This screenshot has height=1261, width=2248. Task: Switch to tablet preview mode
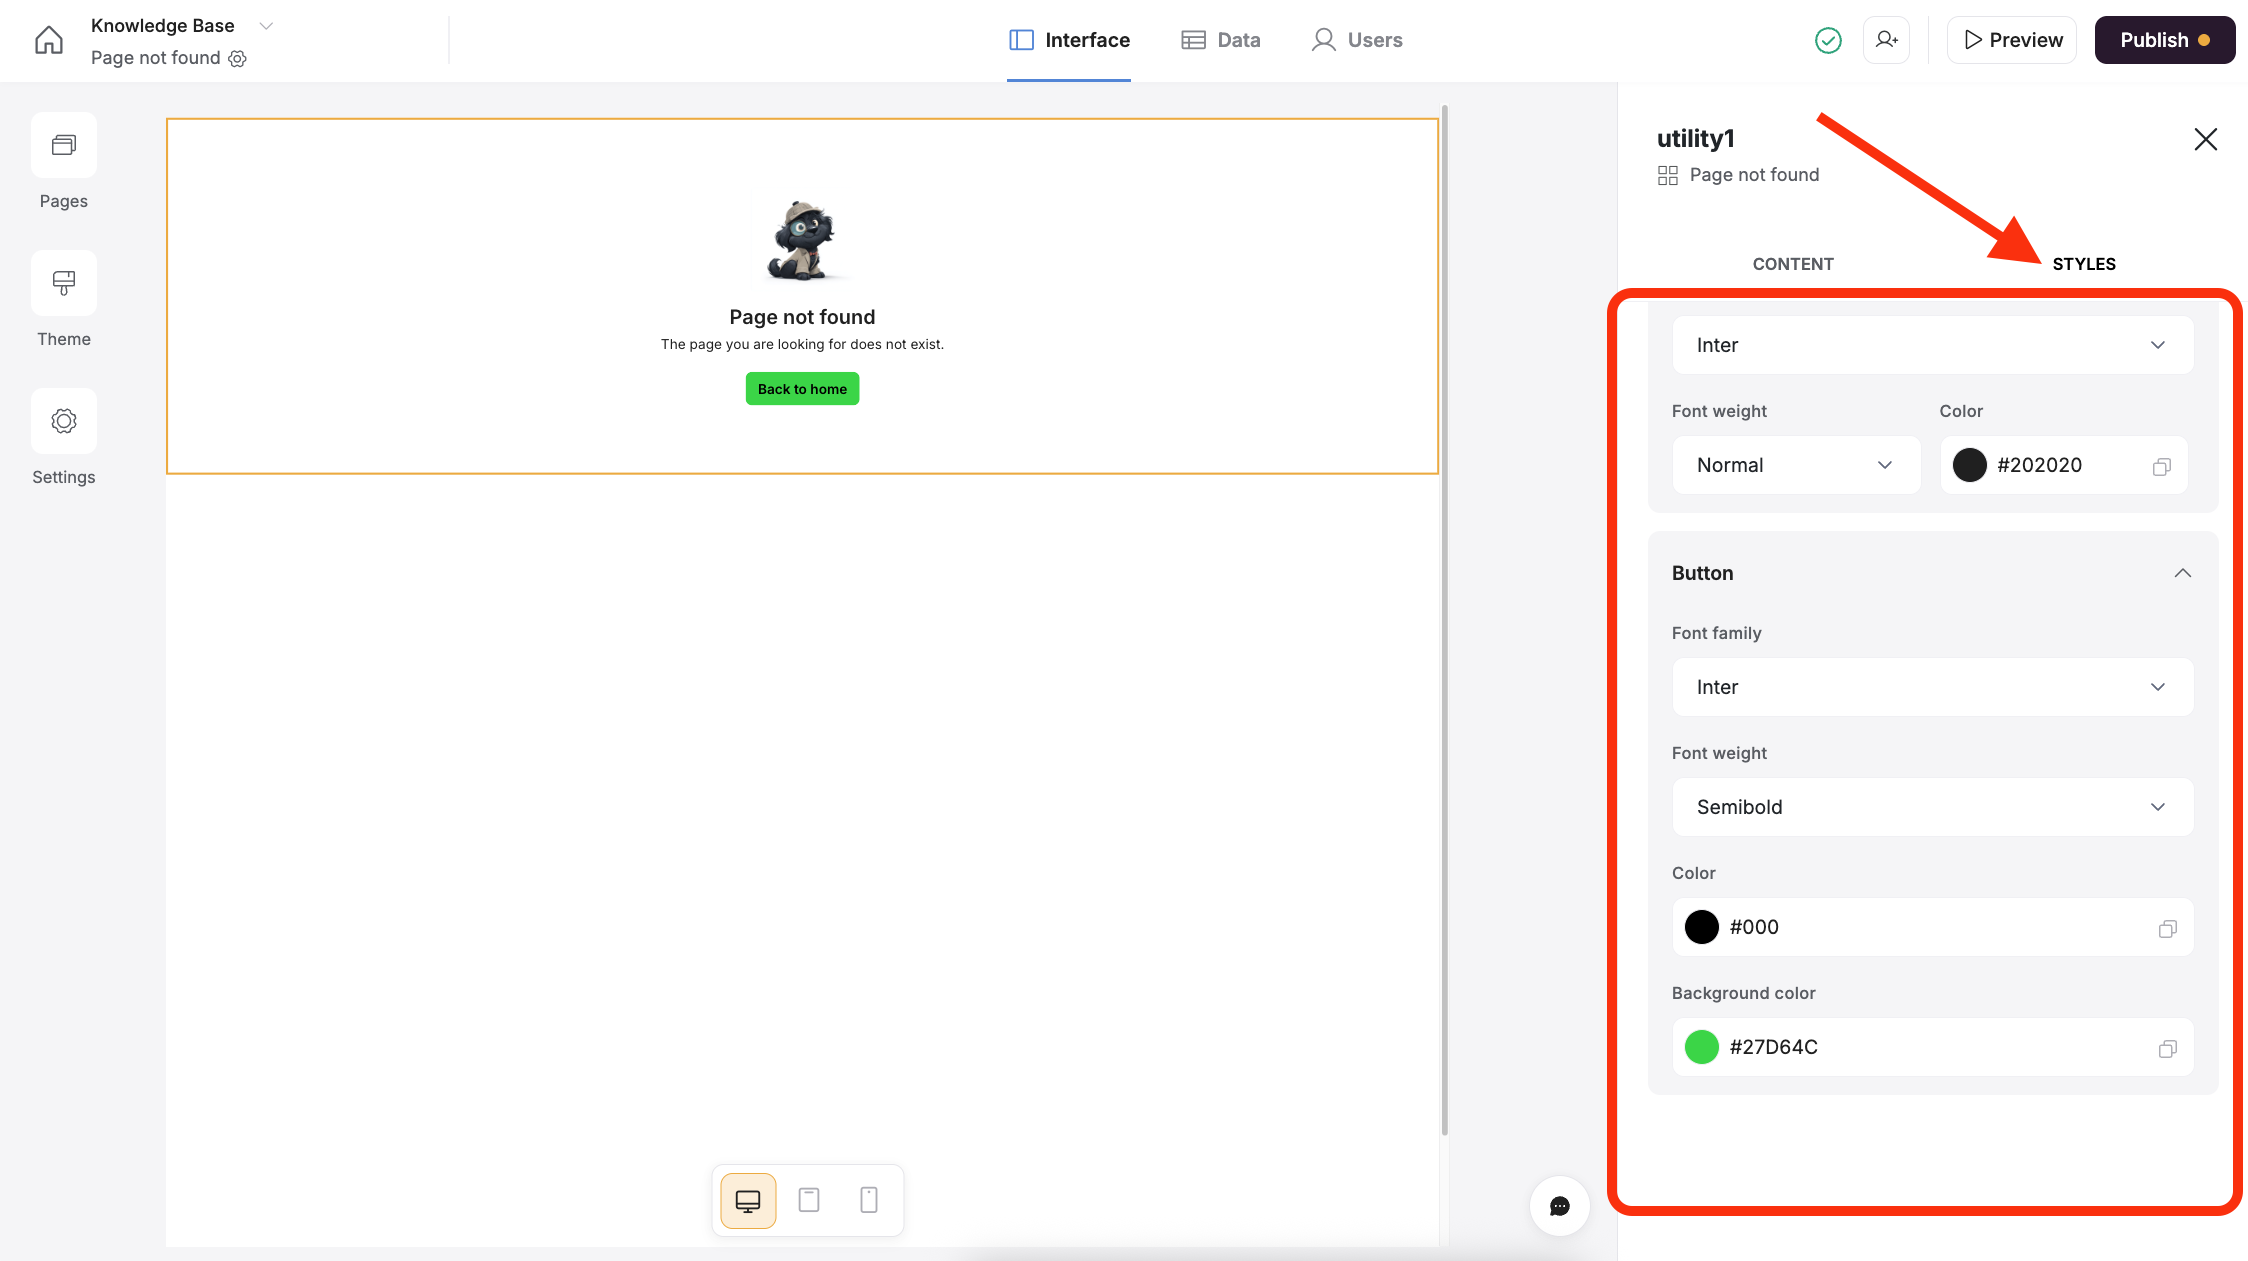coord(809,1200)
